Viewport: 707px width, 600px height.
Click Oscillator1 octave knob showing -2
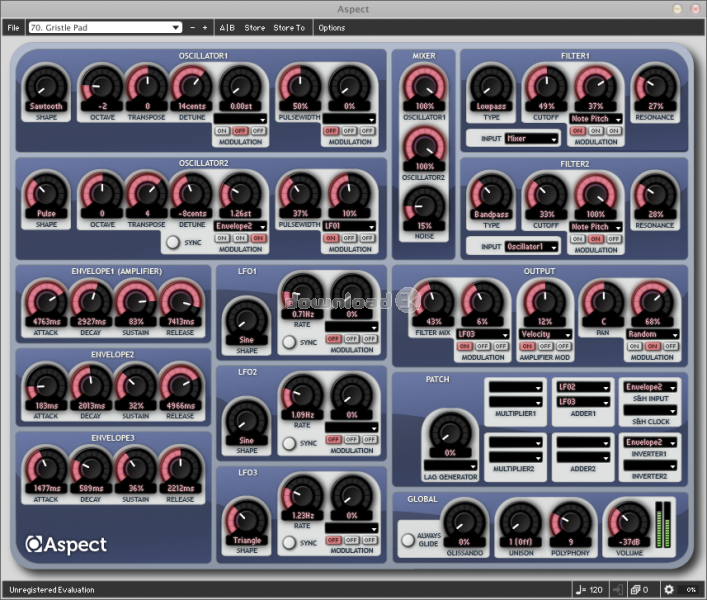102,87
